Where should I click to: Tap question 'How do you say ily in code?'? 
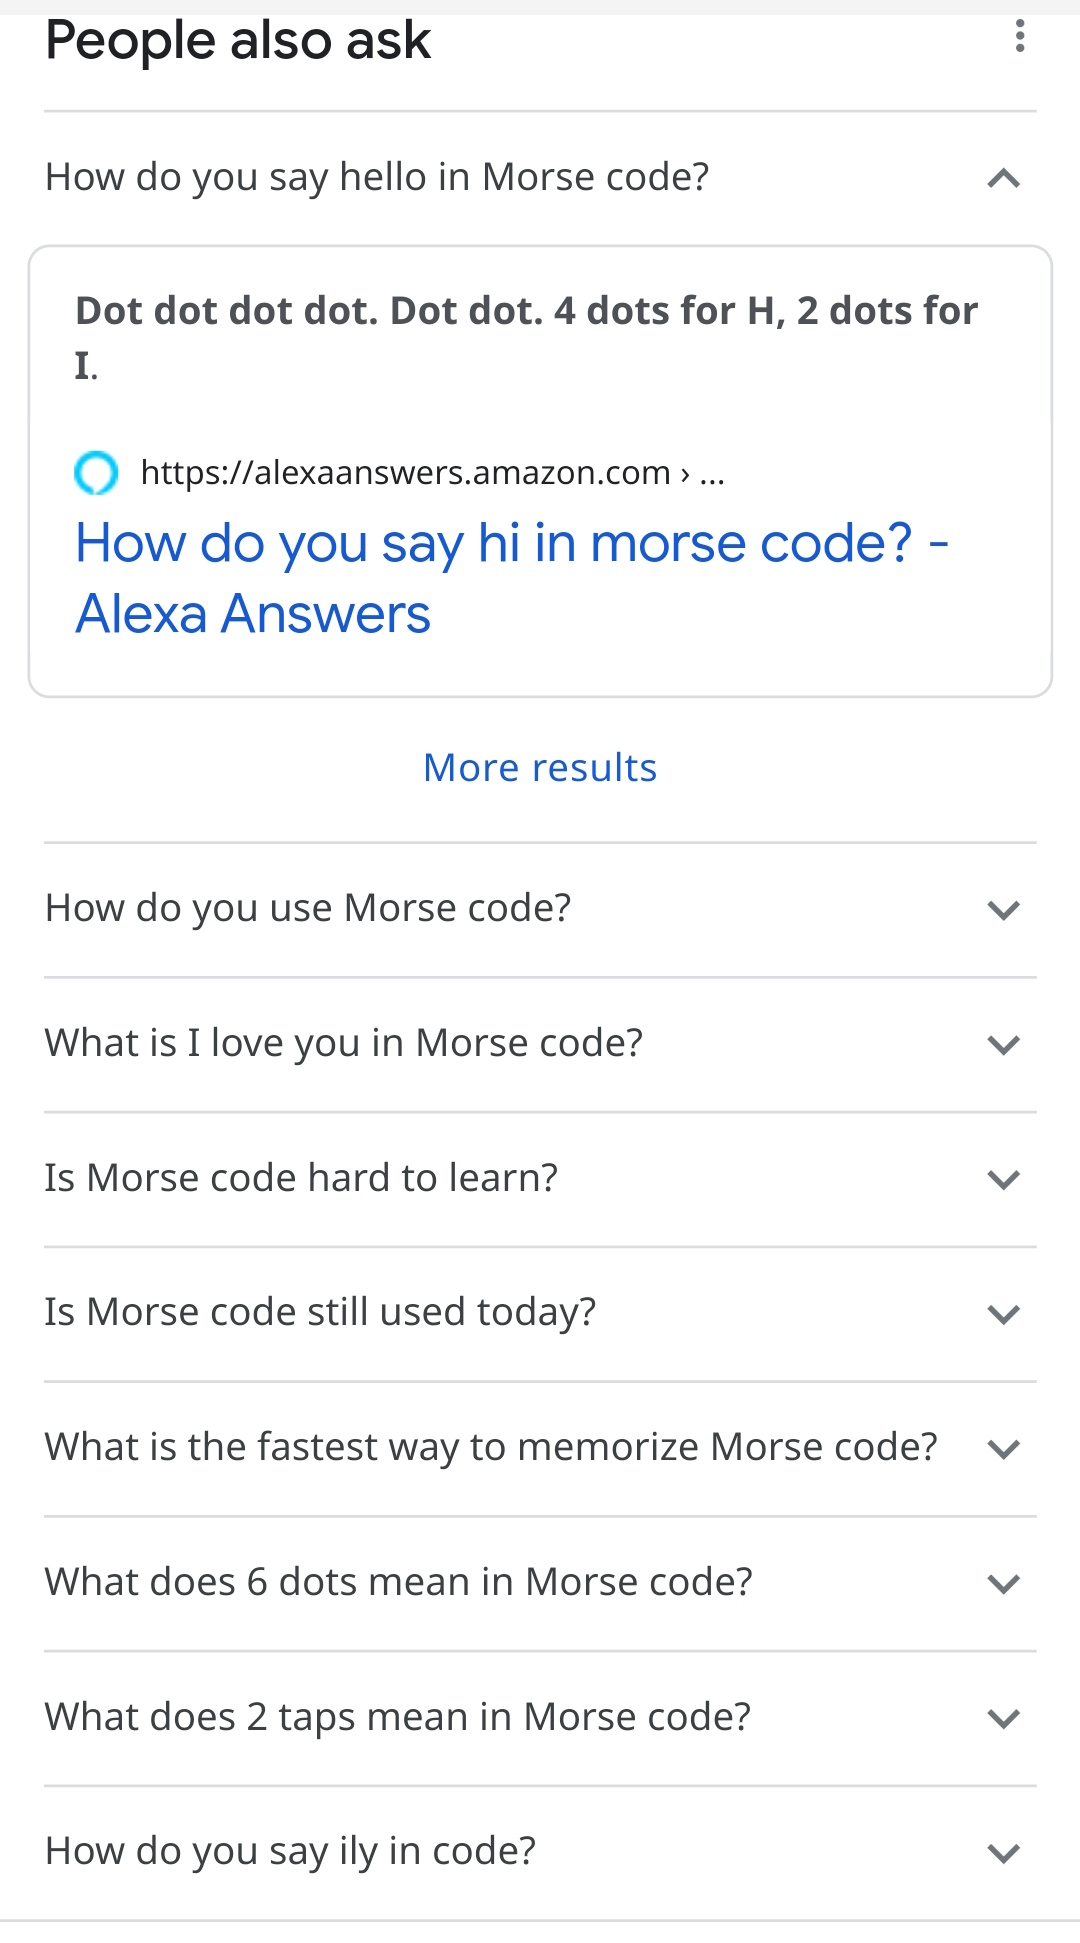(290, 1851)
